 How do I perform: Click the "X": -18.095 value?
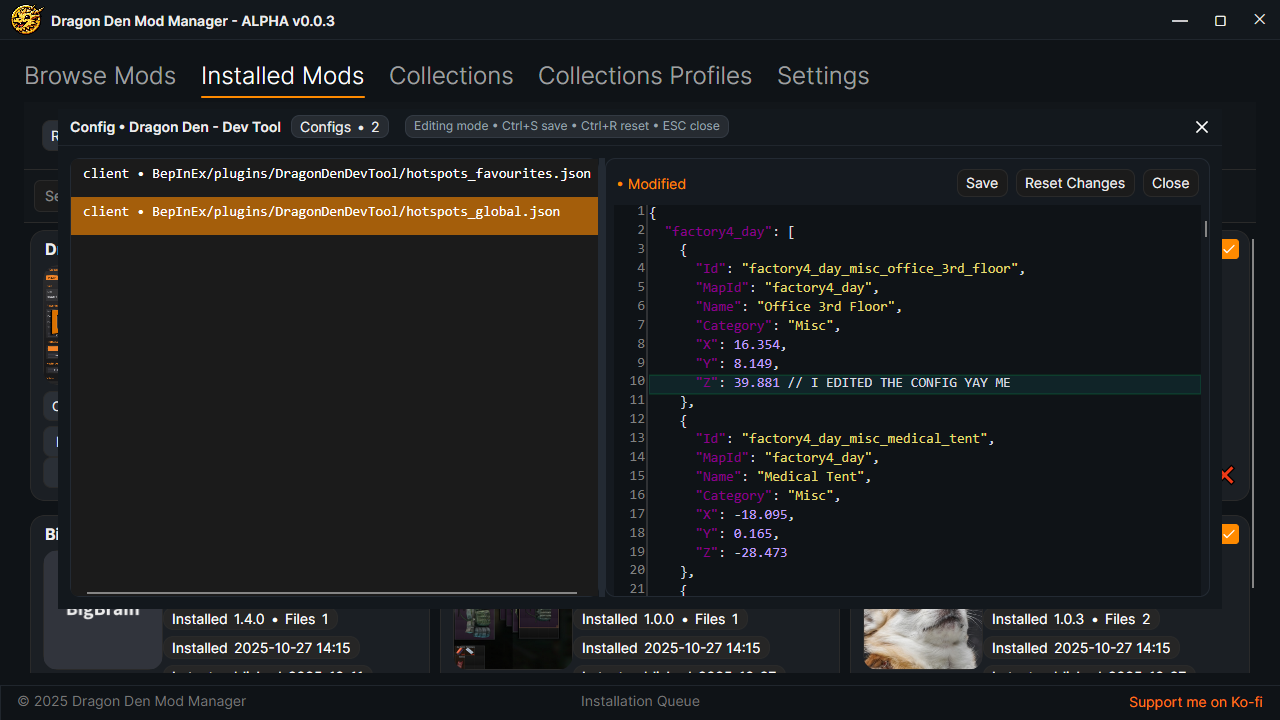(761, 515)
